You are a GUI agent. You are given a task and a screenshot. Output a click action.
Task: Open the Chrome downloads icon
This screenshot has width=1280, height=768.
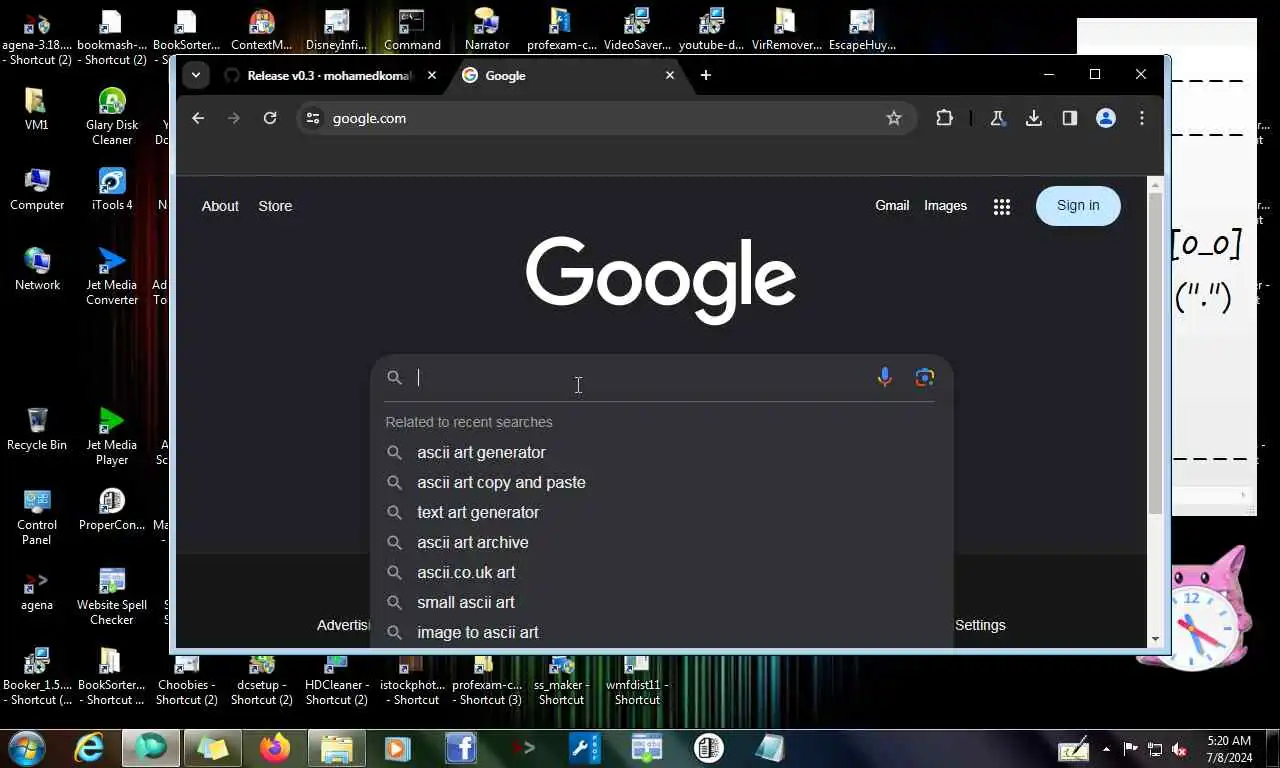[x=1034, y=118]
